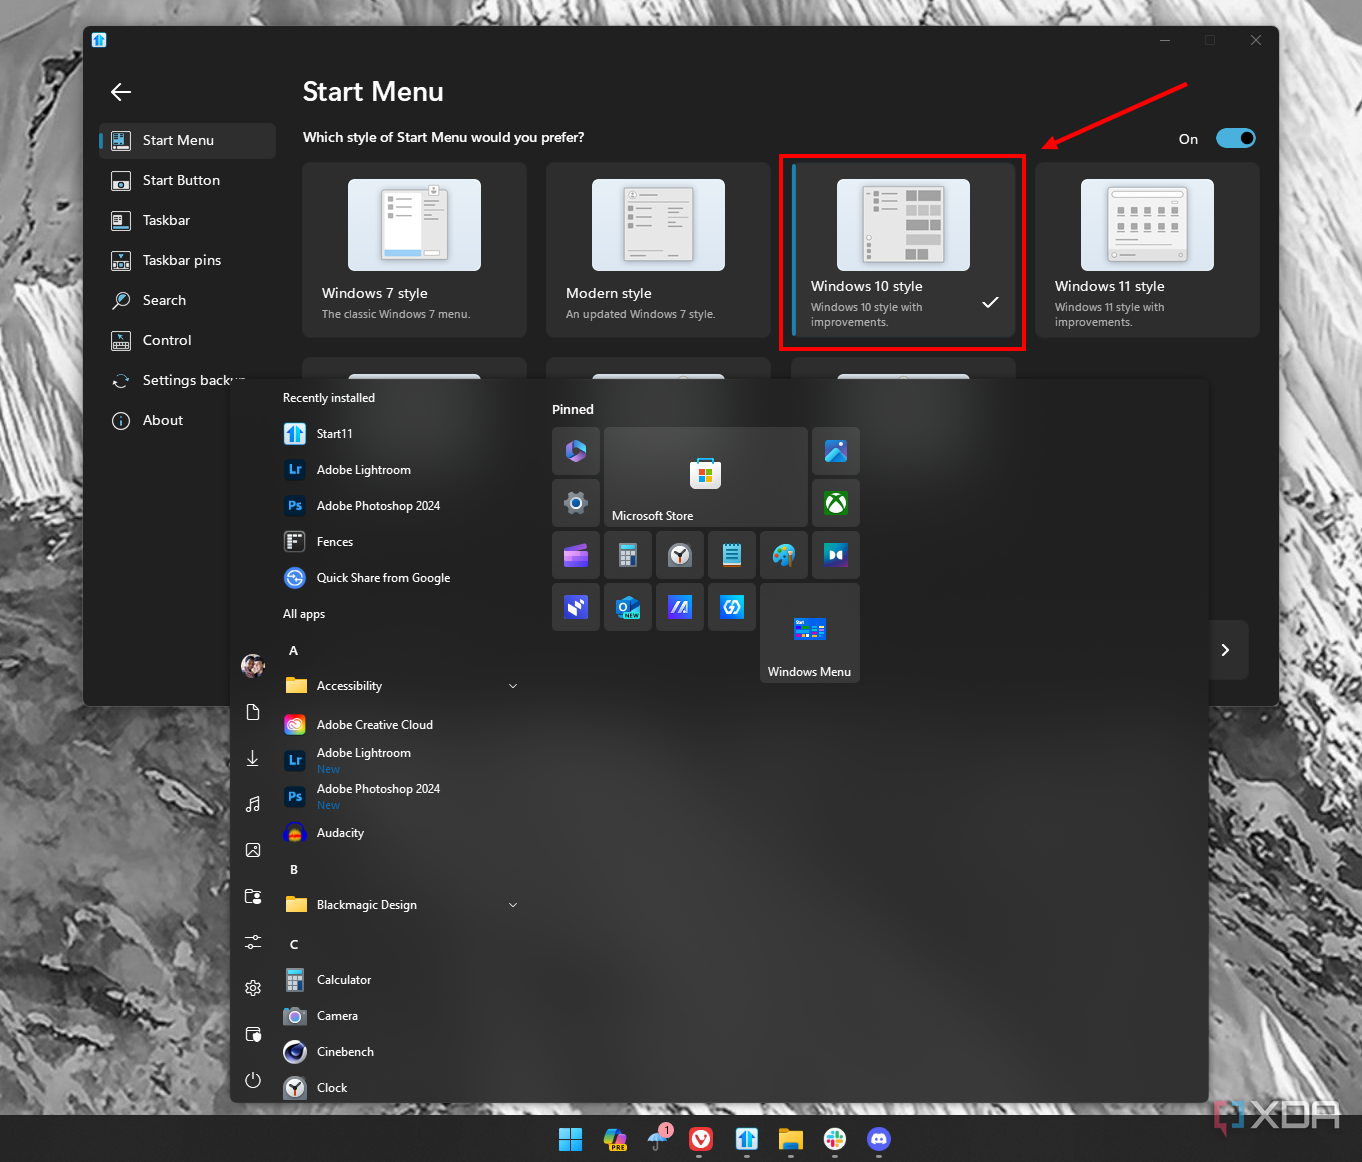Viewport: 1362px width, 1162px height.
Task: Open Settings backup sidebar item
Action: (x=187, y=380)
